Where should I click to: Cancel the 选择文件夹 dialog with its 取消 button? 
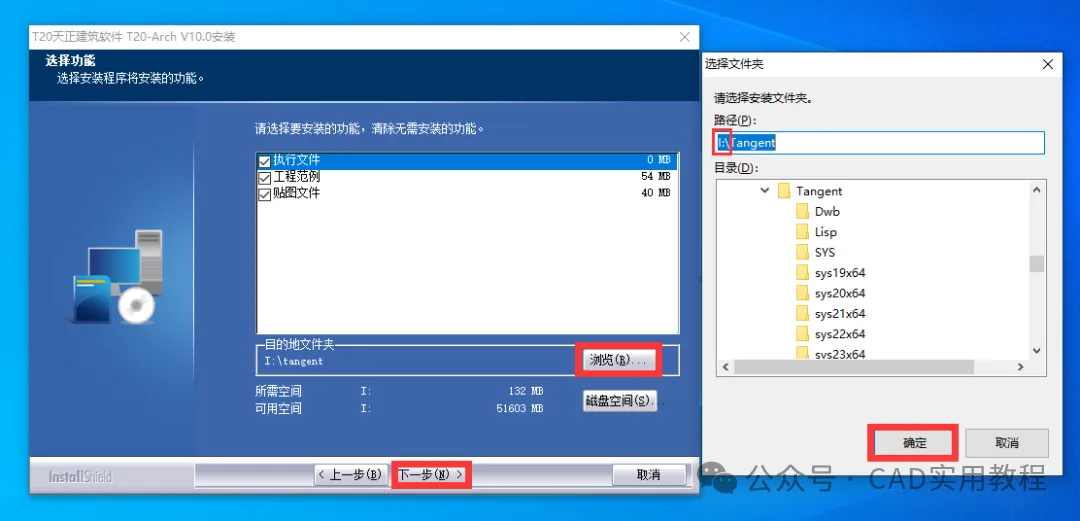click(x=1007, y=443)
